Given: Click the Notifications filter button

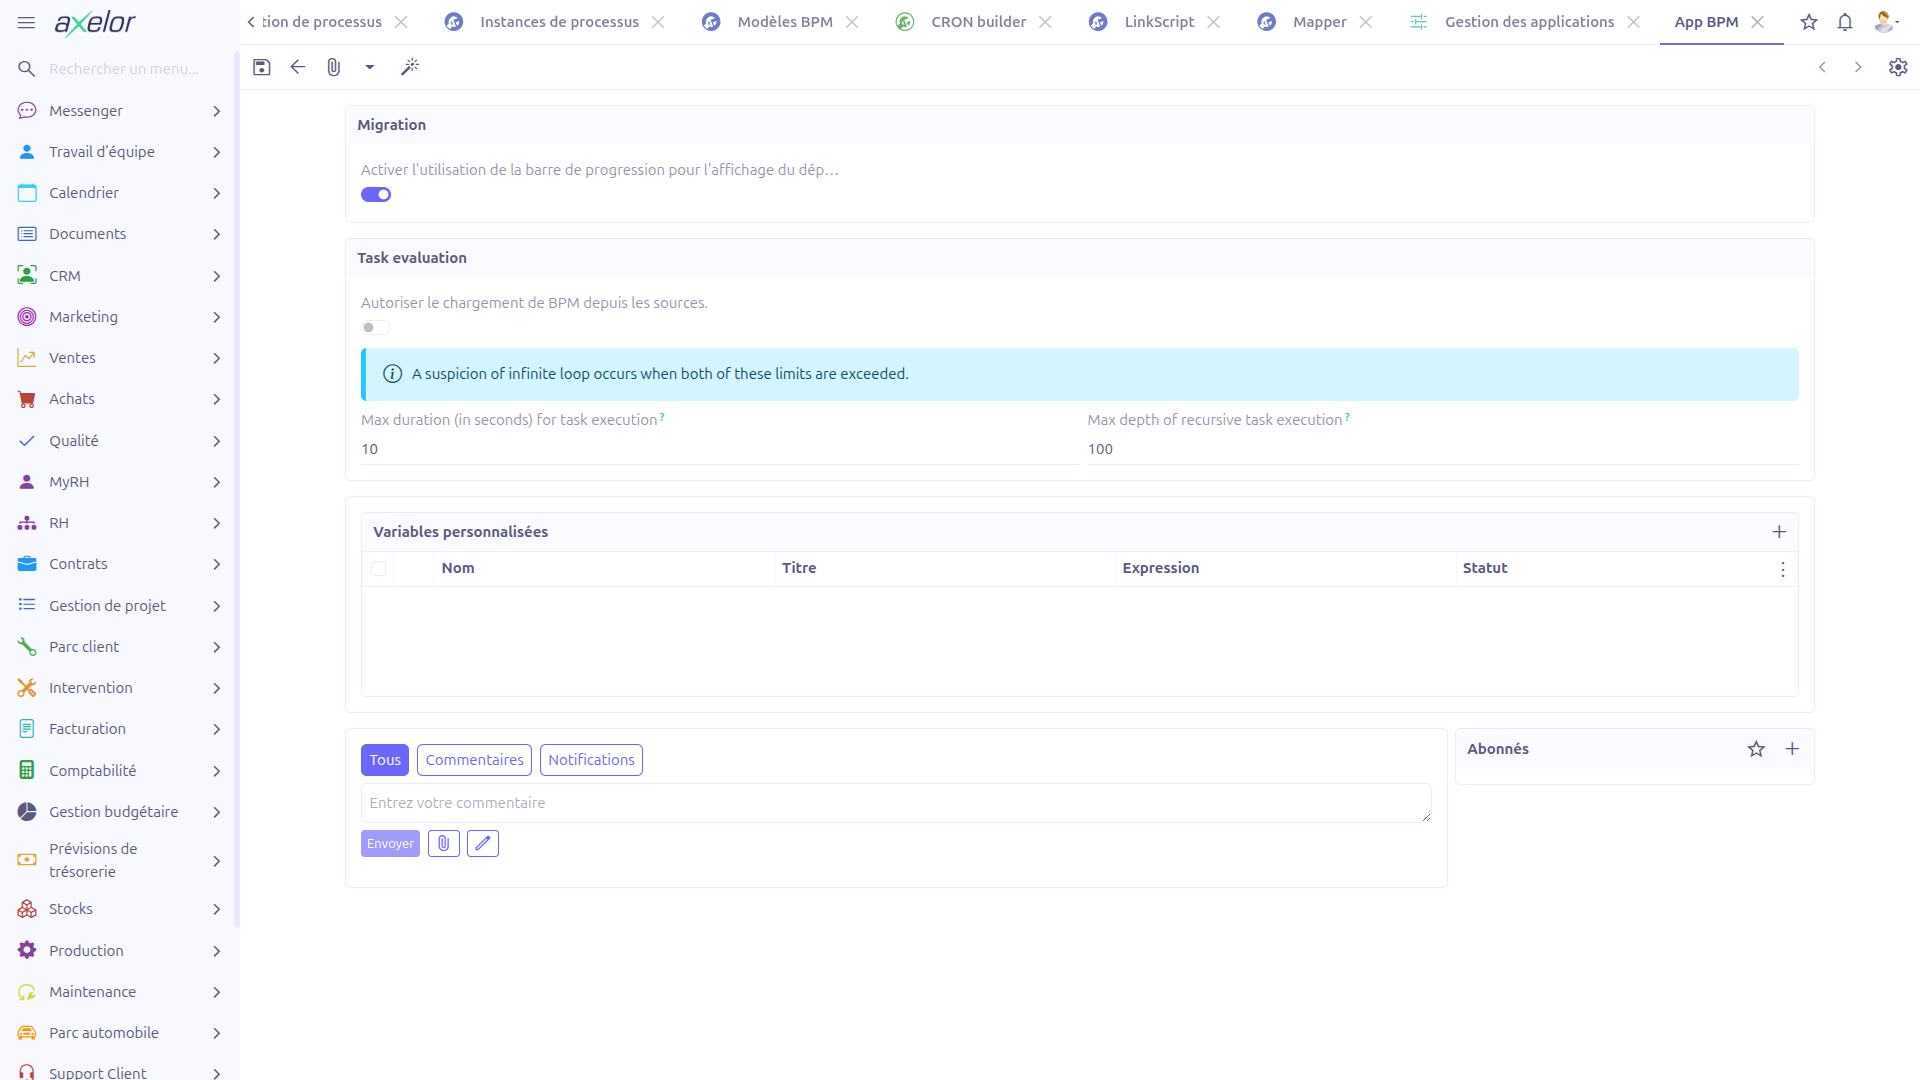Looking at the screenshot, I should point(591,760).
